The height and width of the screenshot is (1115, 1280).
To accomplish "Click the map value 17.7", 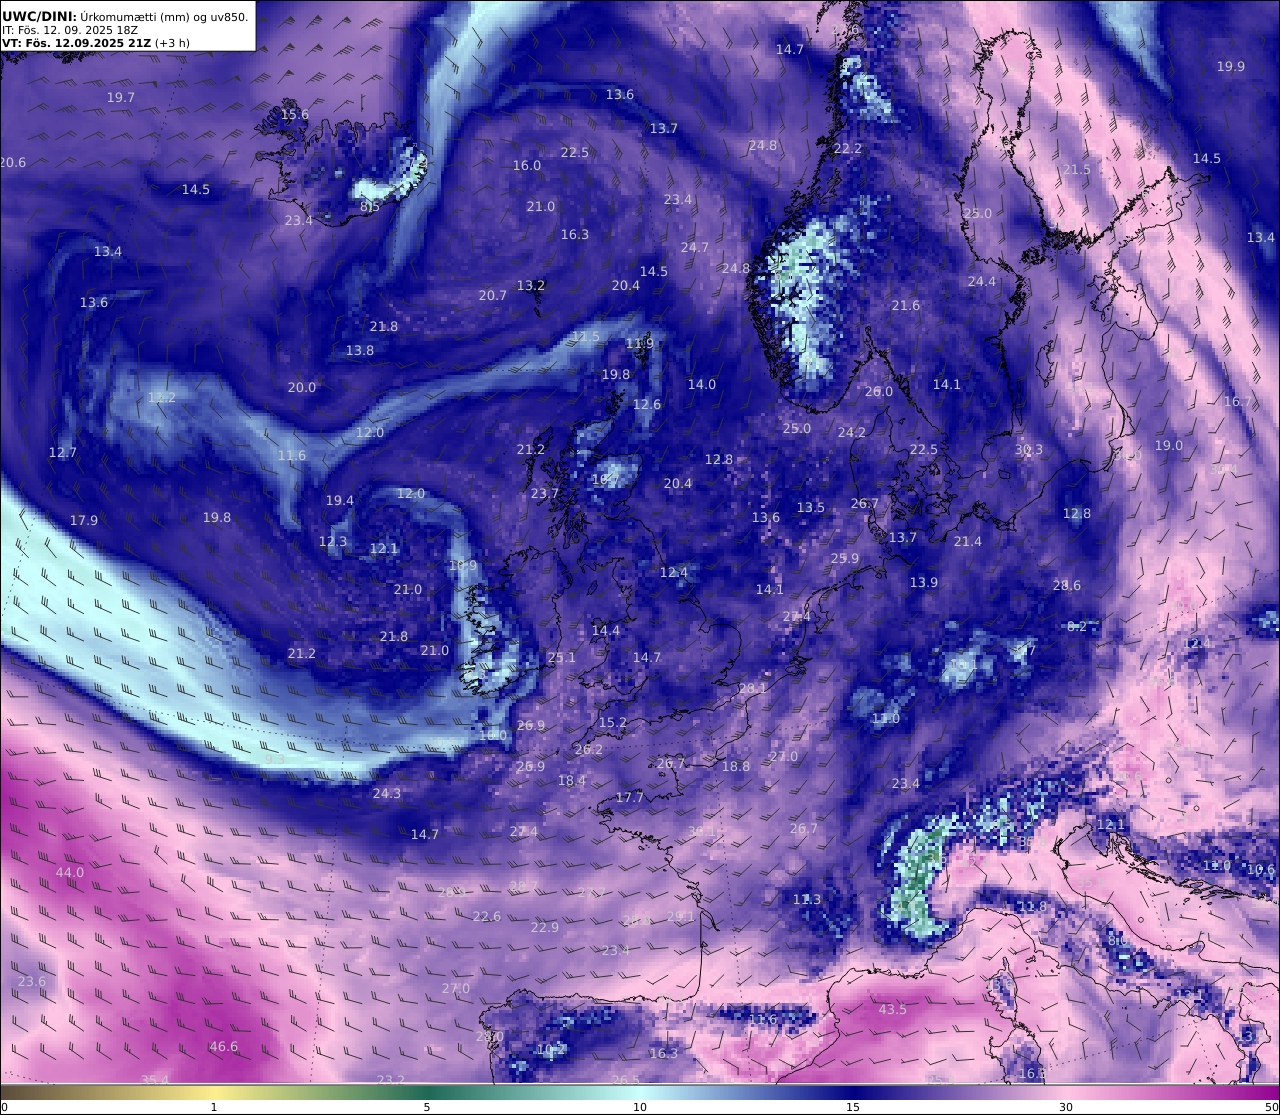I will (630, 798).
